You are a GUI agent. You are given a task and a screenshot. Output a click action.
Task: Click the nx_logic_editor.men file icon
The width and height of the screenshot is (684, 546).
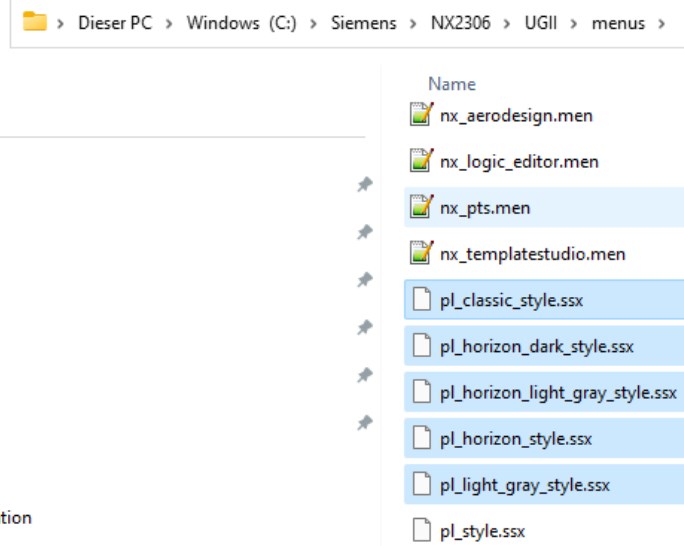[421, 160]
